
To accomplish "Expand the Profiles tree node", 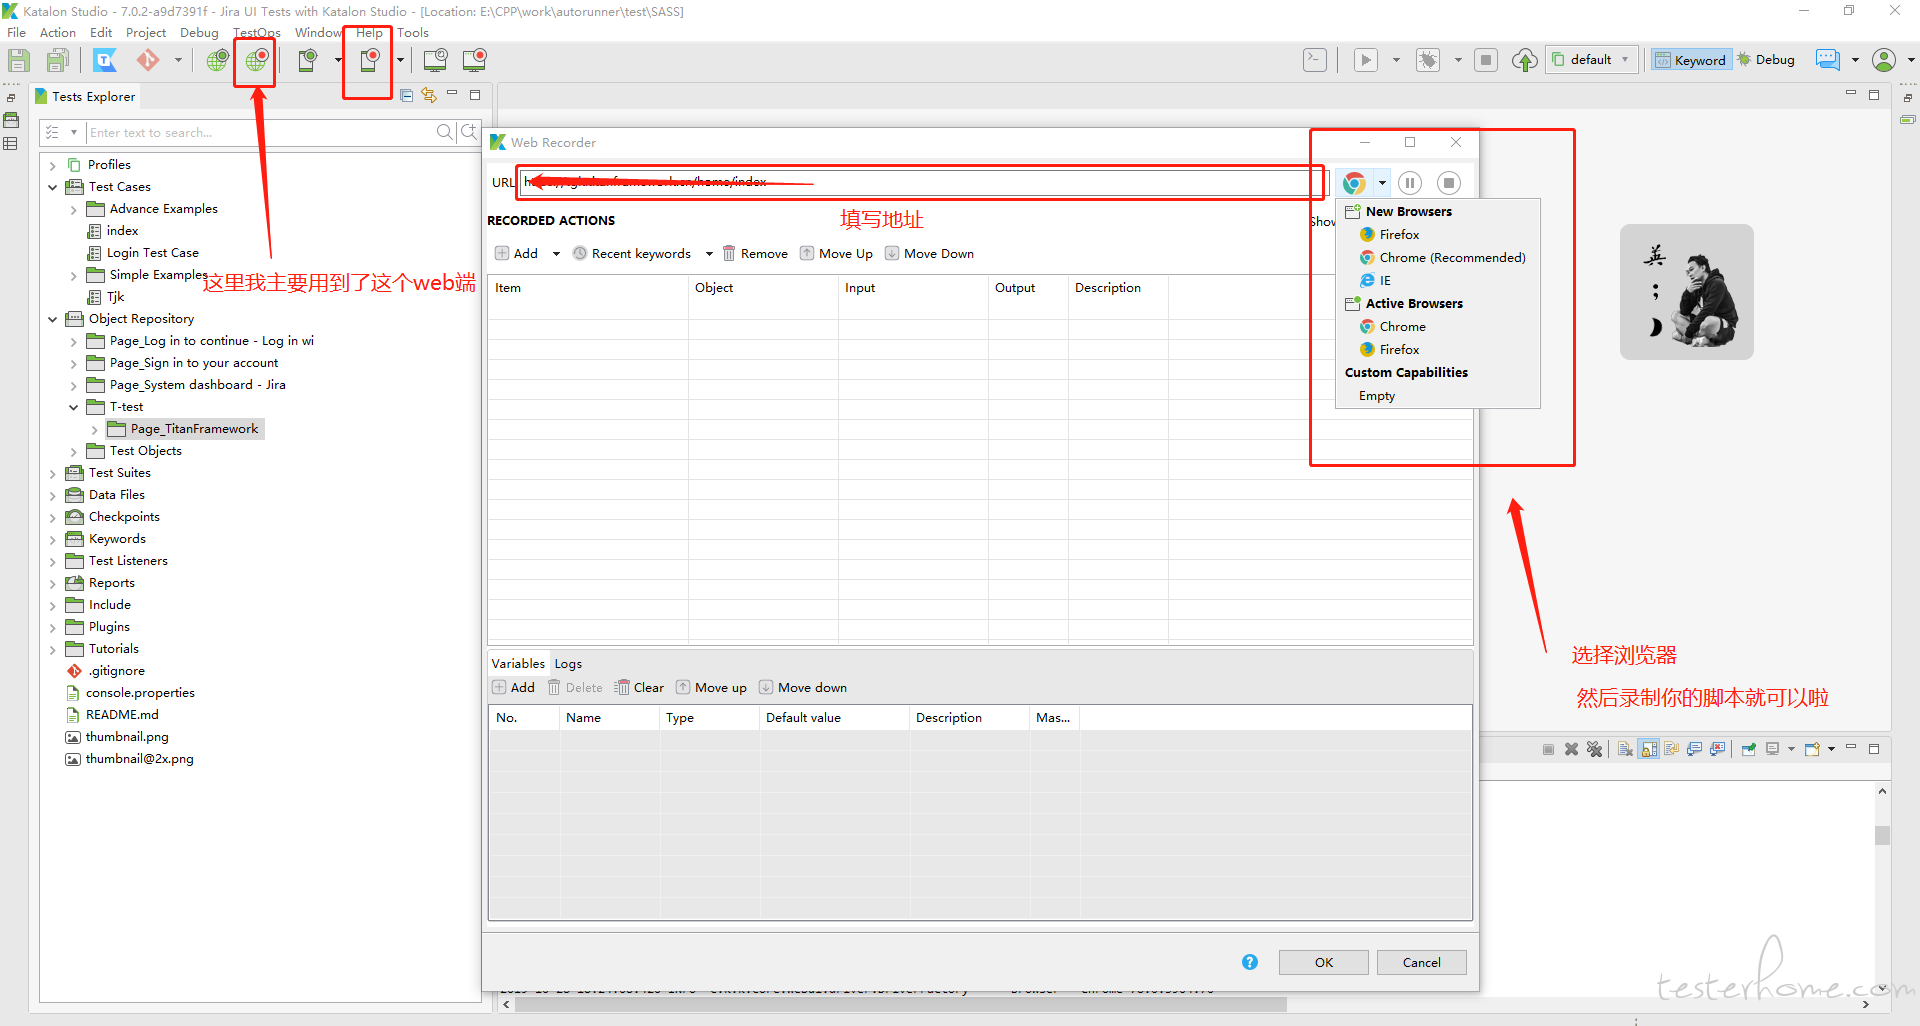I will [53, 165].
